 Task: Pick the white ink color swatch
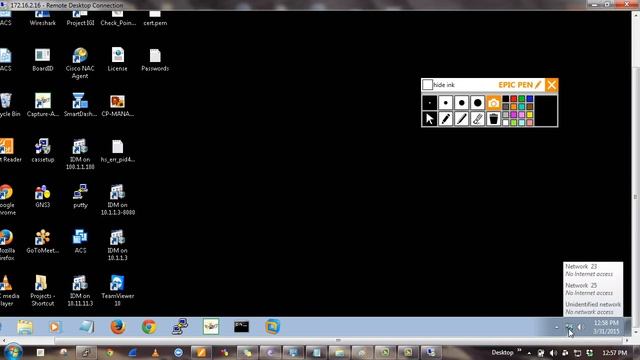pyautogui.click(x=505, y=122)
